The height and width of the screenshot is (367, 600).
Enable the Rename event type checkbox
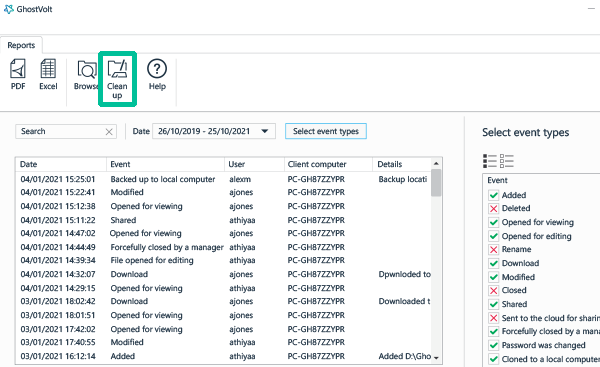pos(493,250)
